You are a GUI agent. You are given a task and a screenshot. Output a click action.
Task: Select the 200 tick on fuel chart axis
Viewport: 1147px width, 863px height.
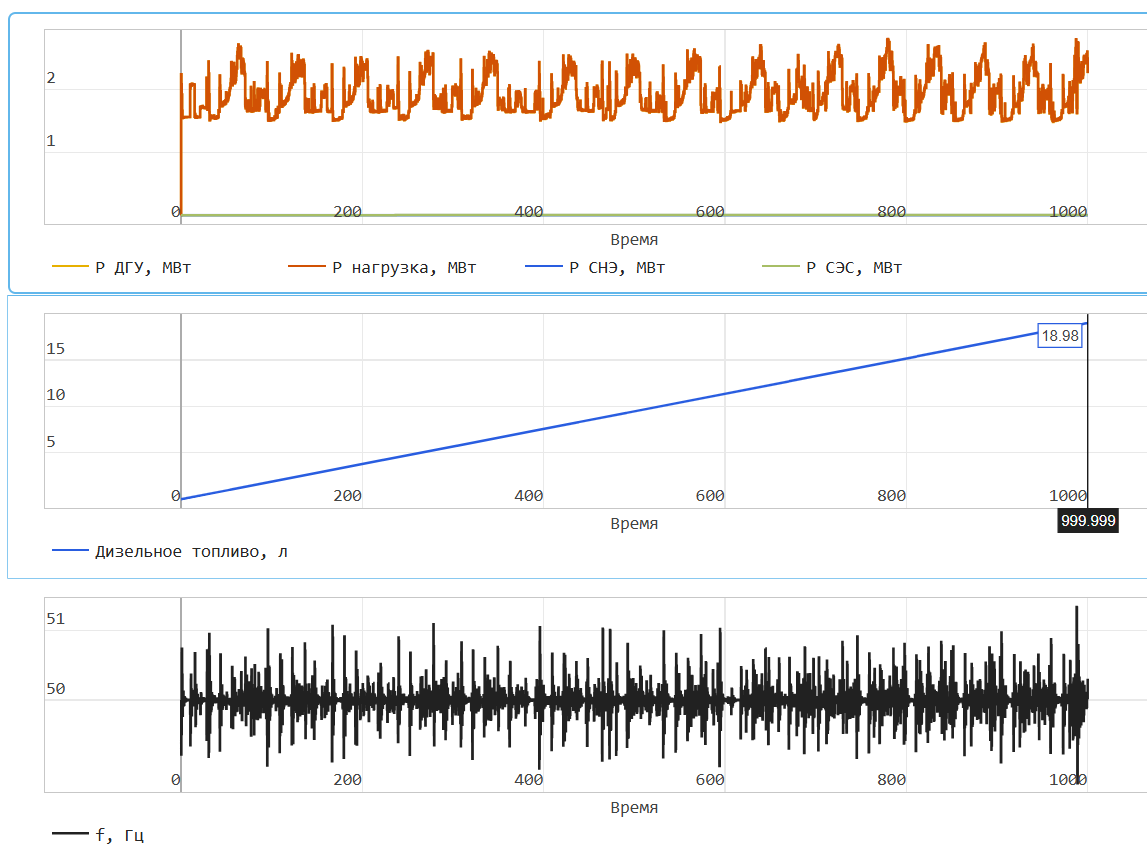pyautogui.click(x=347, y=496)
